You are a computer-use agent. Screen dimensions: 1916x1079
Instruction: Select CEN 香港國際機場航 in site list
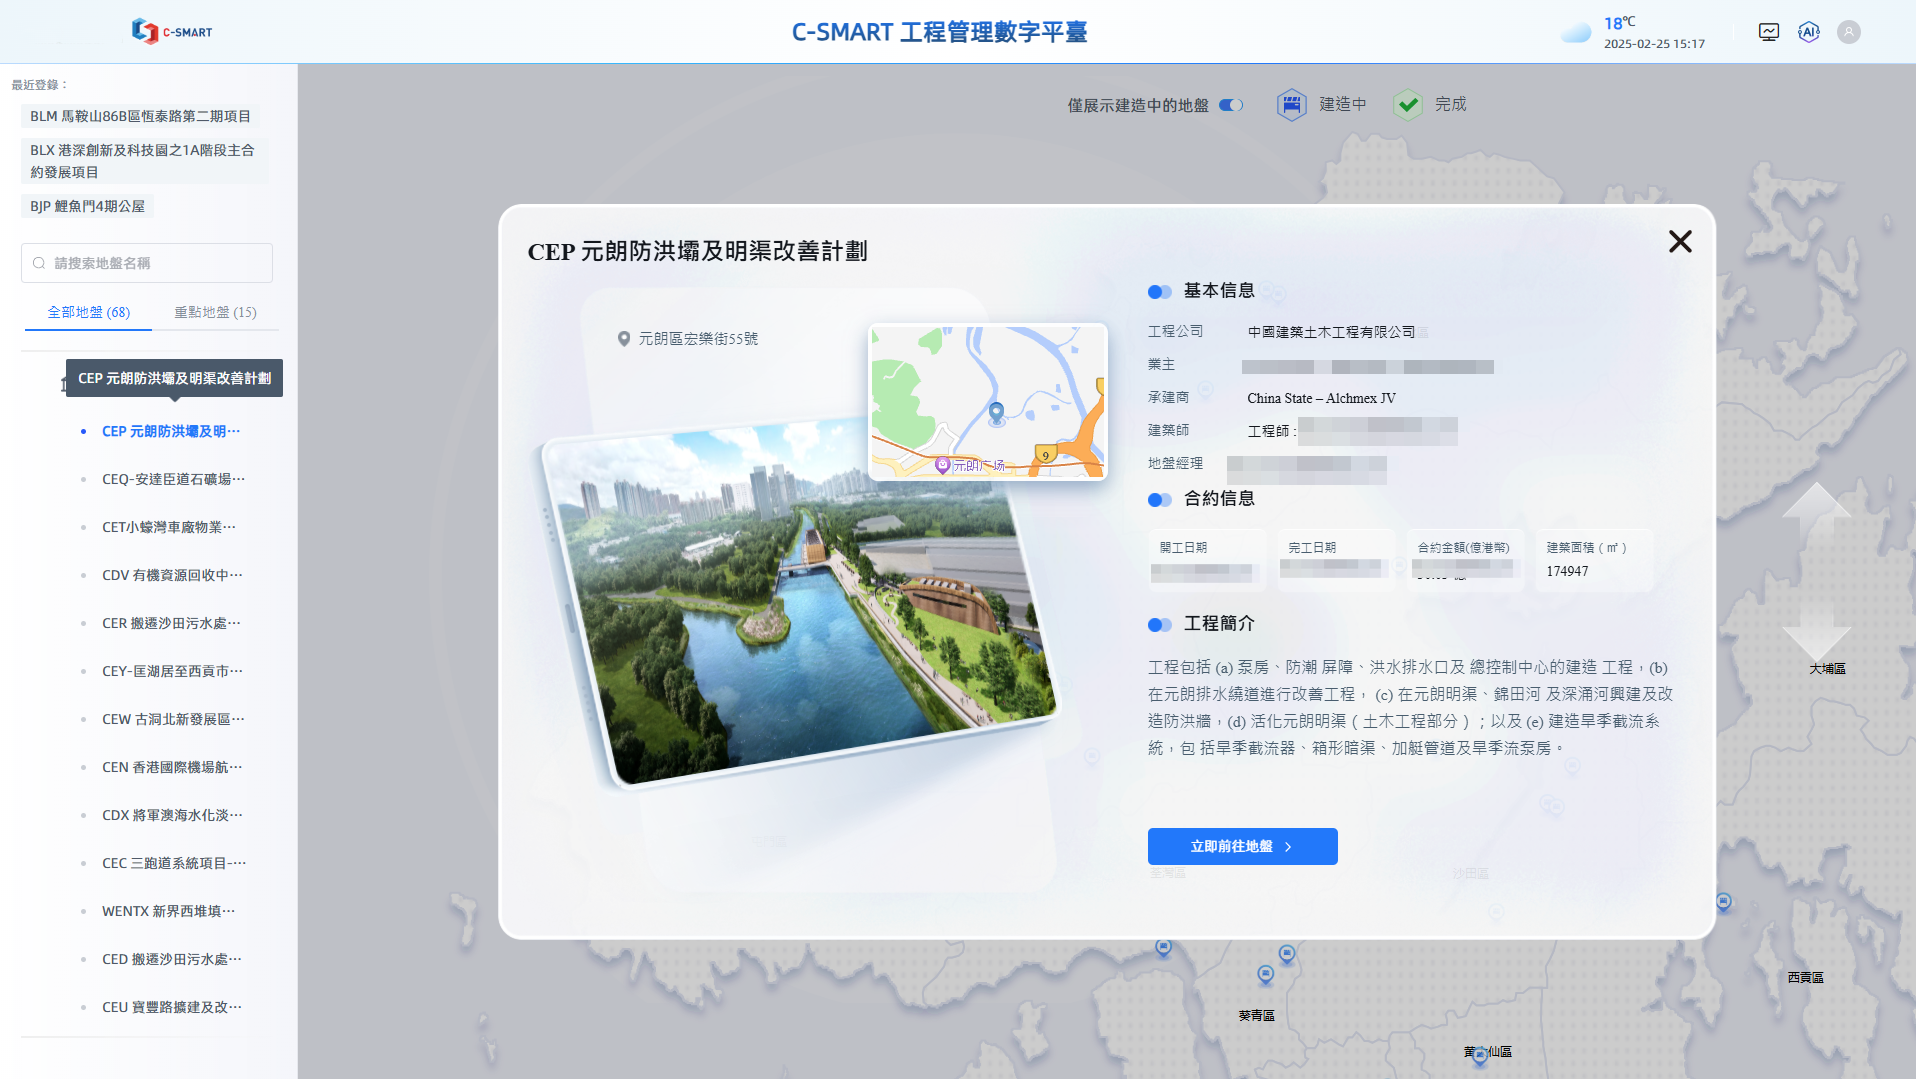pyautogui.click(x=172, y=767)
